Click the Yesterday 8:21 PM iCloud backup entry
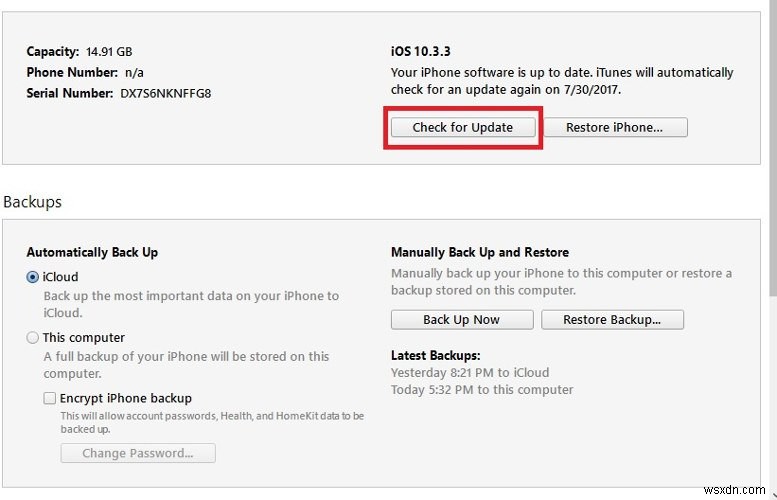The height and width of the screenshot is (500, 777). [467, 372]
